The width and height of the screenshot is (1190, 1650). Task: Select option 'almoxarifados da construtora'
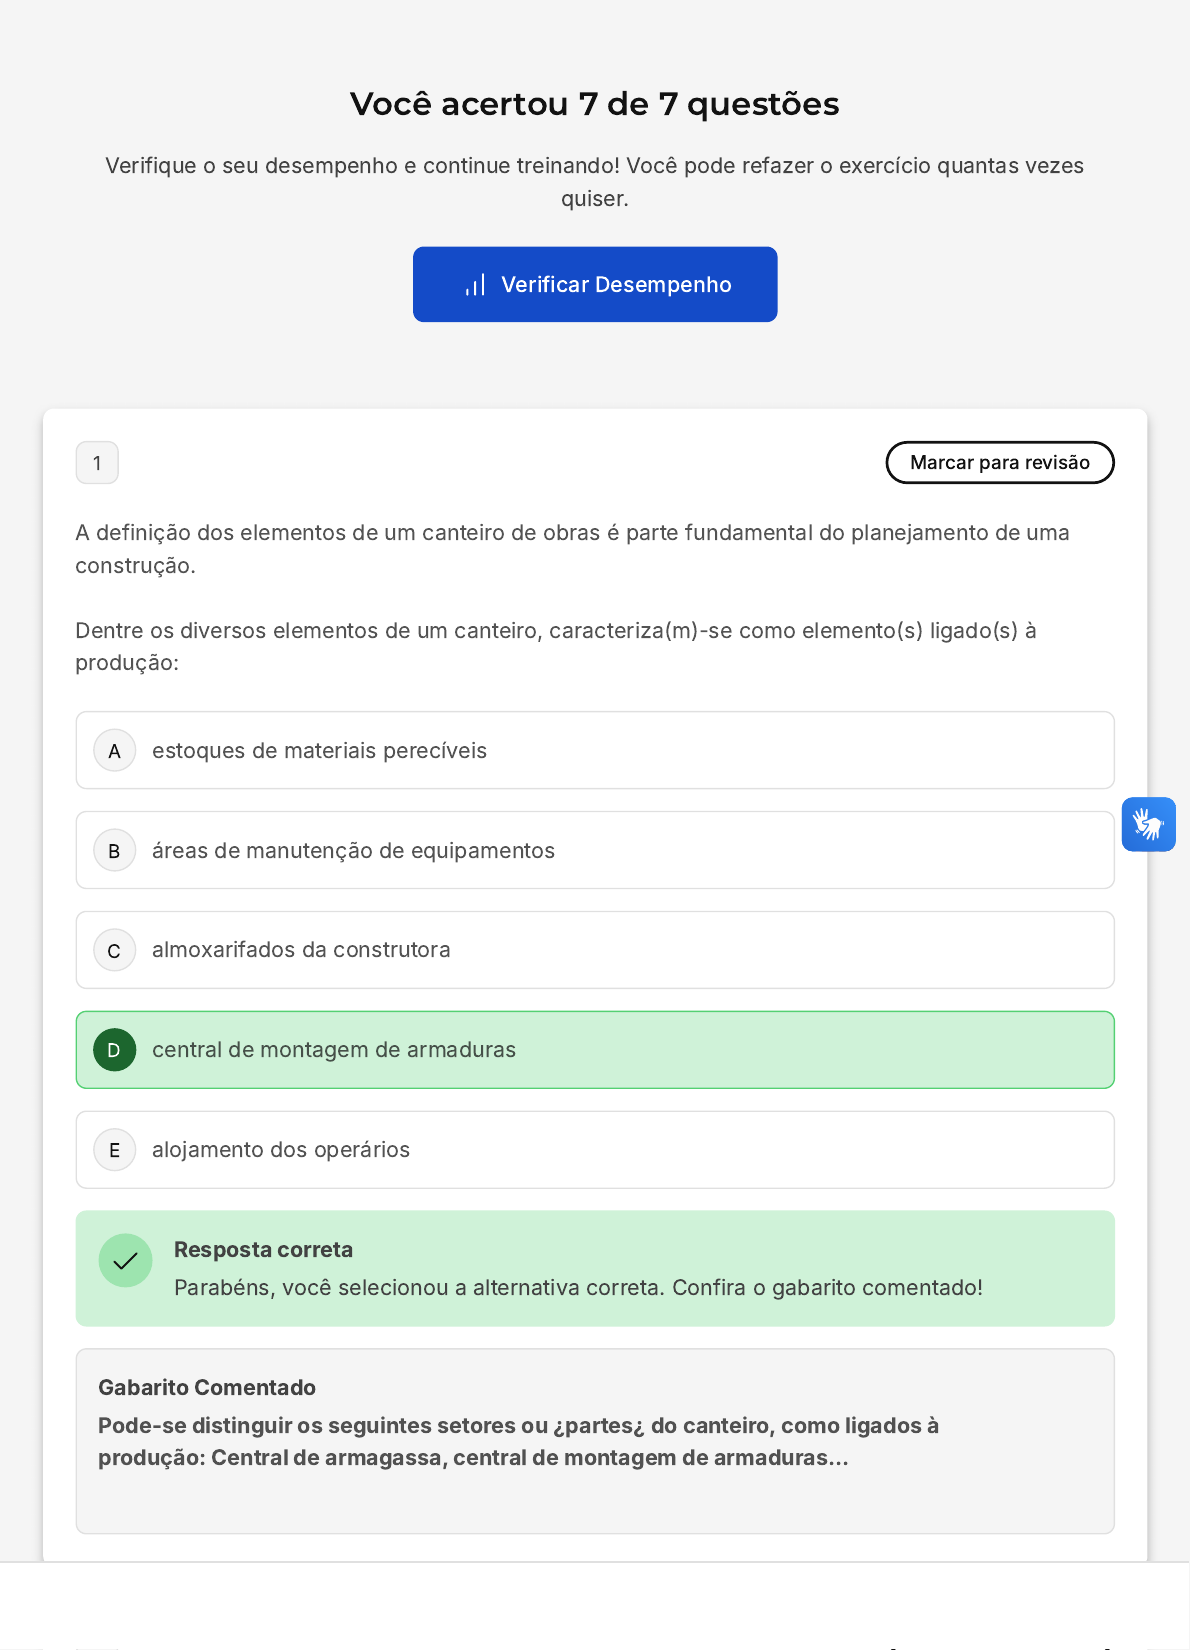(x=301, y=950)
